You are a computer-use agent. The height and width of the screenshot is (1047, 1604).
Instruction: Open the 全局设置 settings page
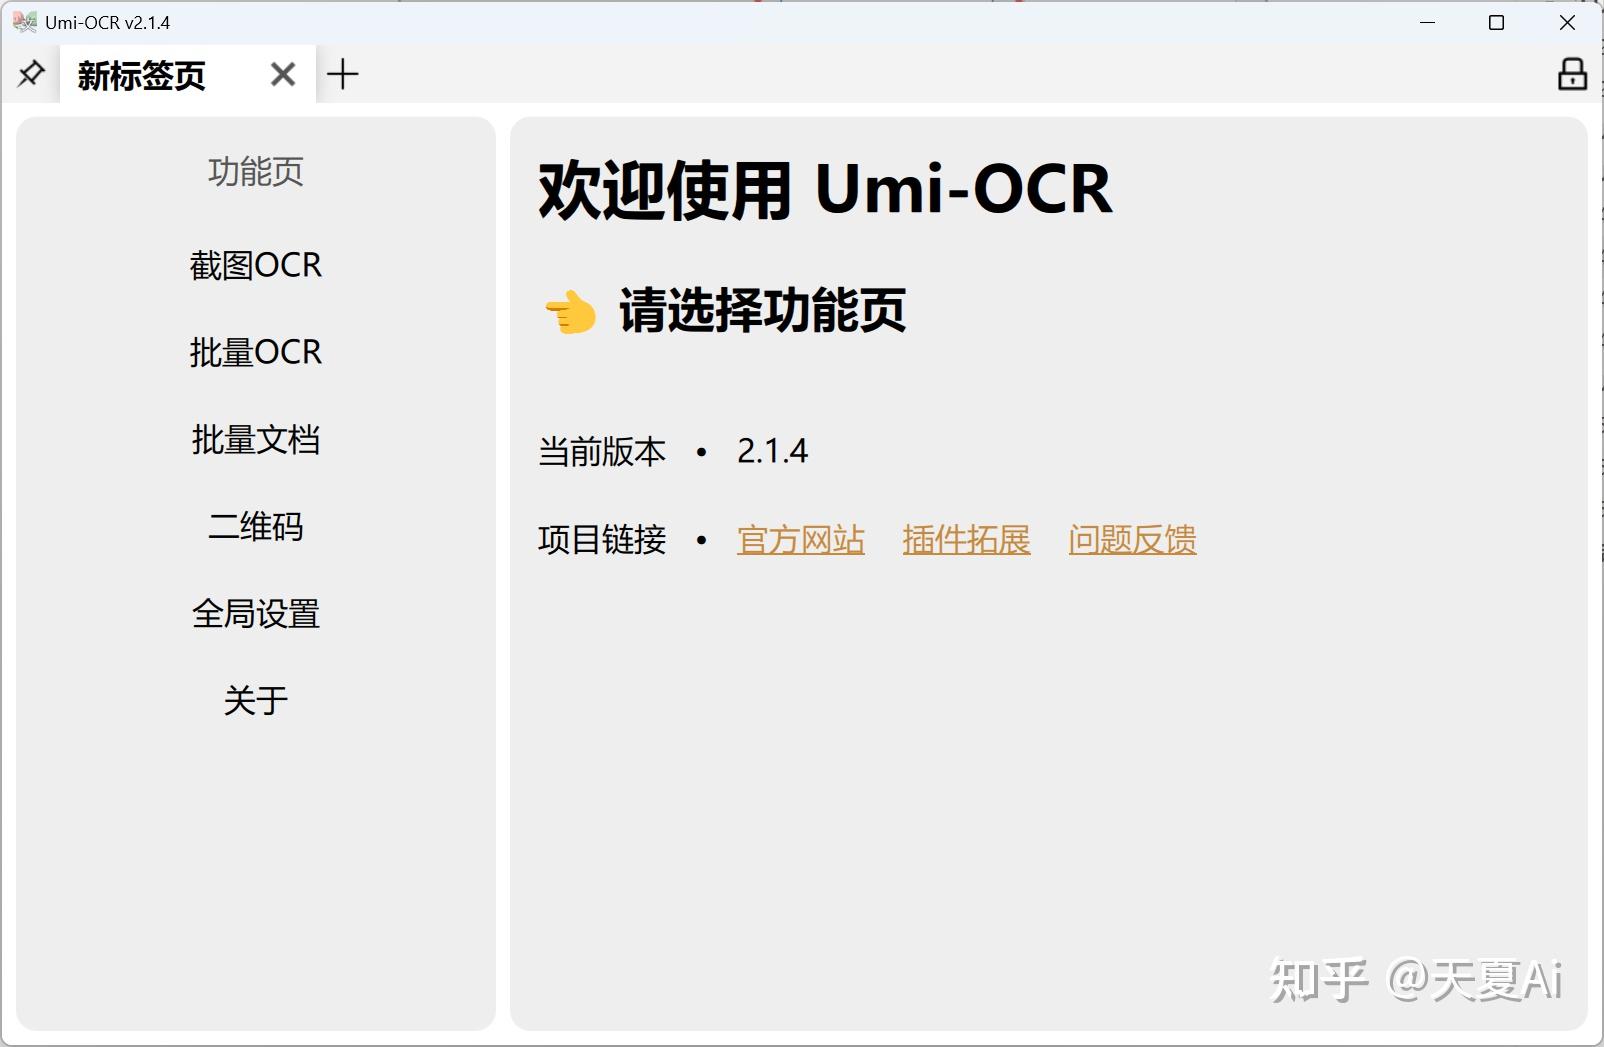click(x=256, y=614)
